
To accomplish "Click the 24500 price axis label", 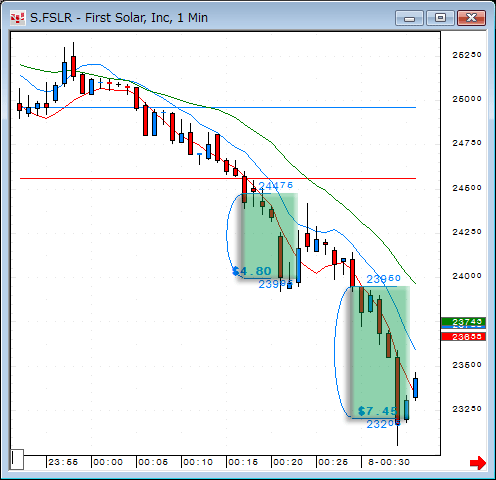I will pyautogui.click(x=467, y=188).
